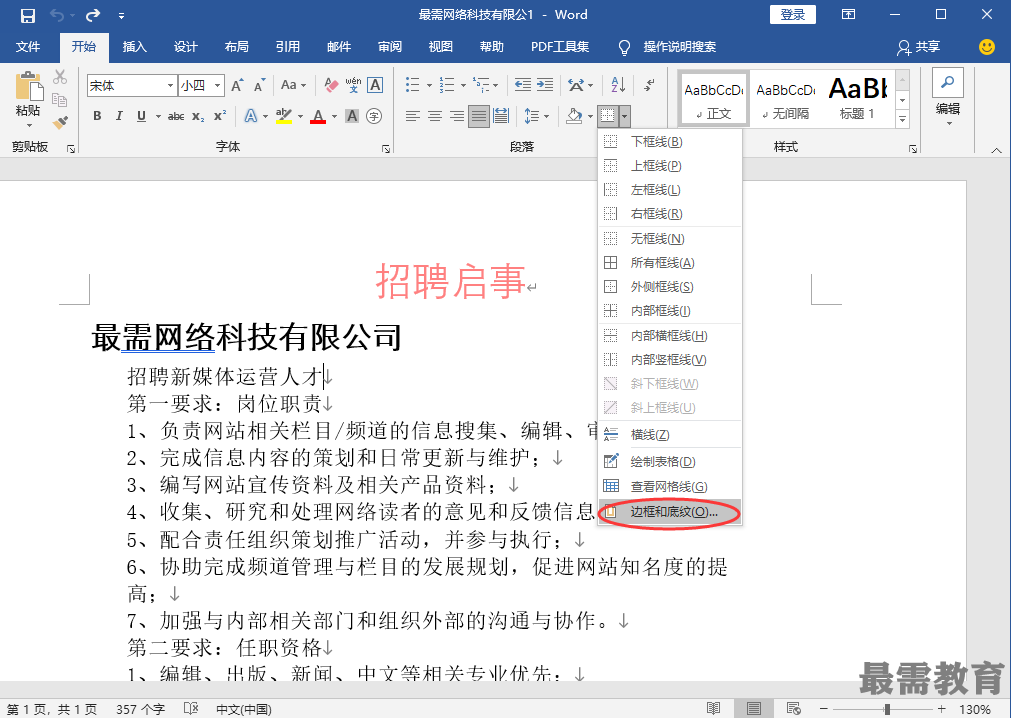Click the distributed alignment icon
Viewport: 1011px width, 718px height.
501,116
